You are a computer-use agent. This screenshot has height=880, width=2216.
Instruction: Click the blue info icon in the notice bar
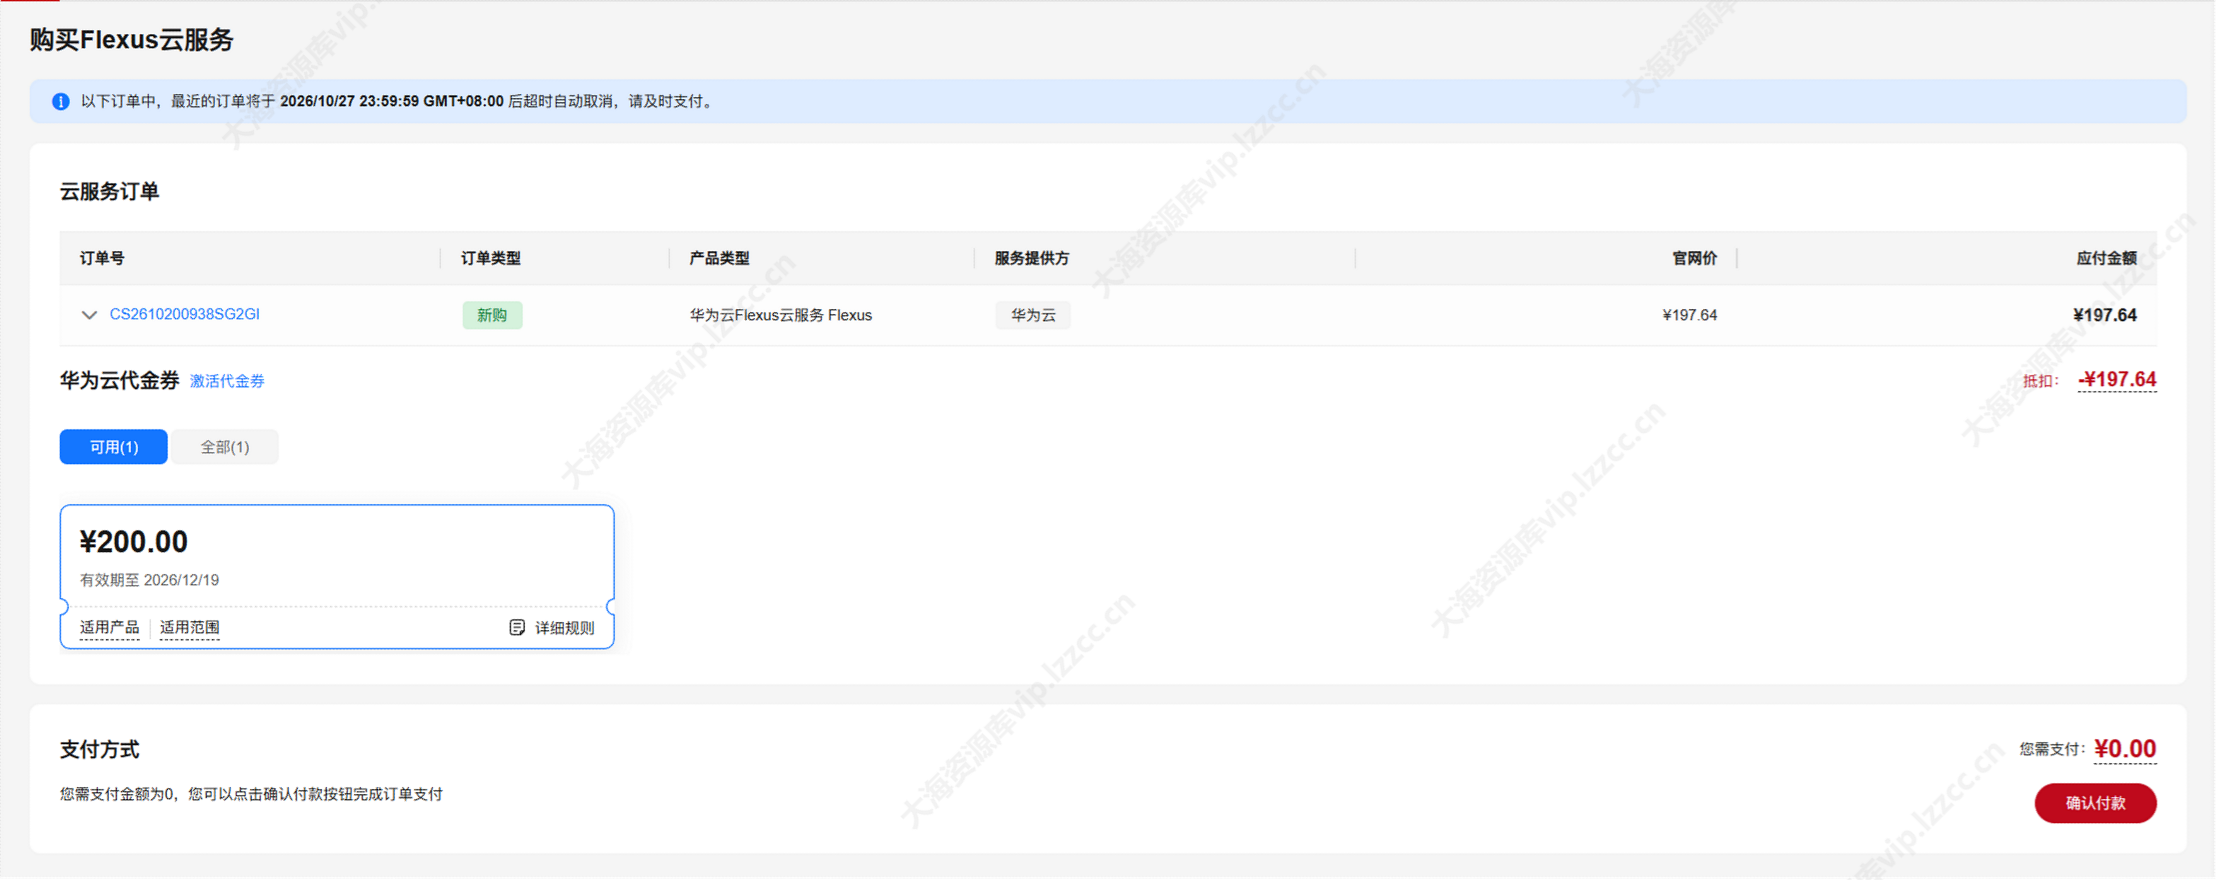[61, 101]
